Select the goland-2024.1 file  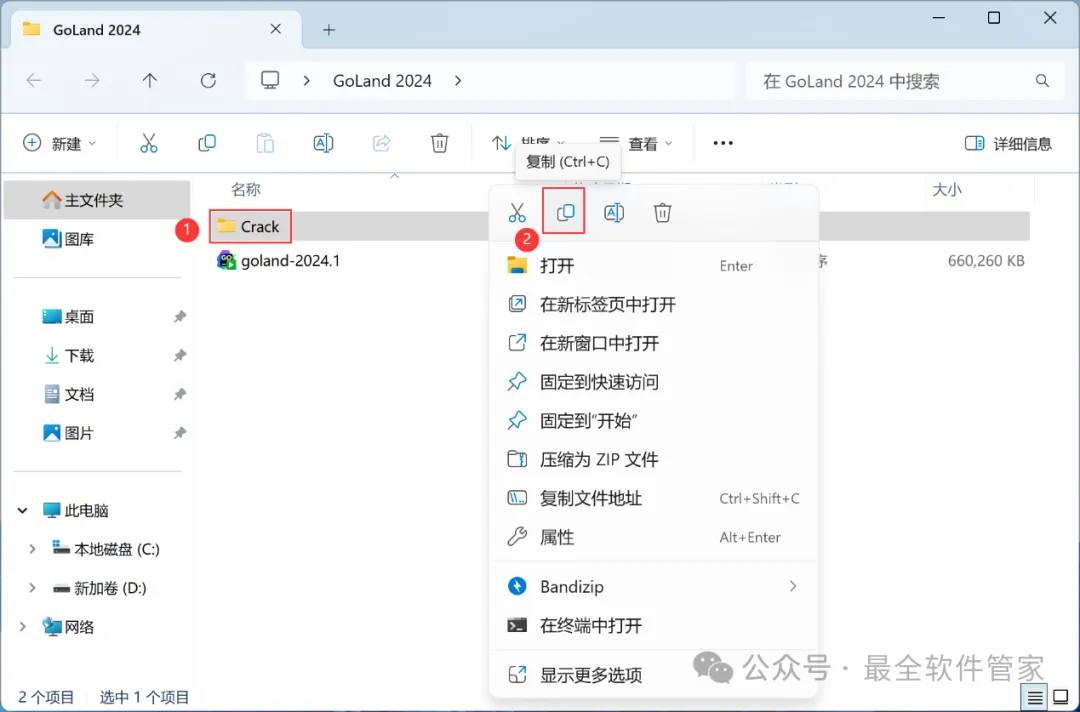coord(278,261)
